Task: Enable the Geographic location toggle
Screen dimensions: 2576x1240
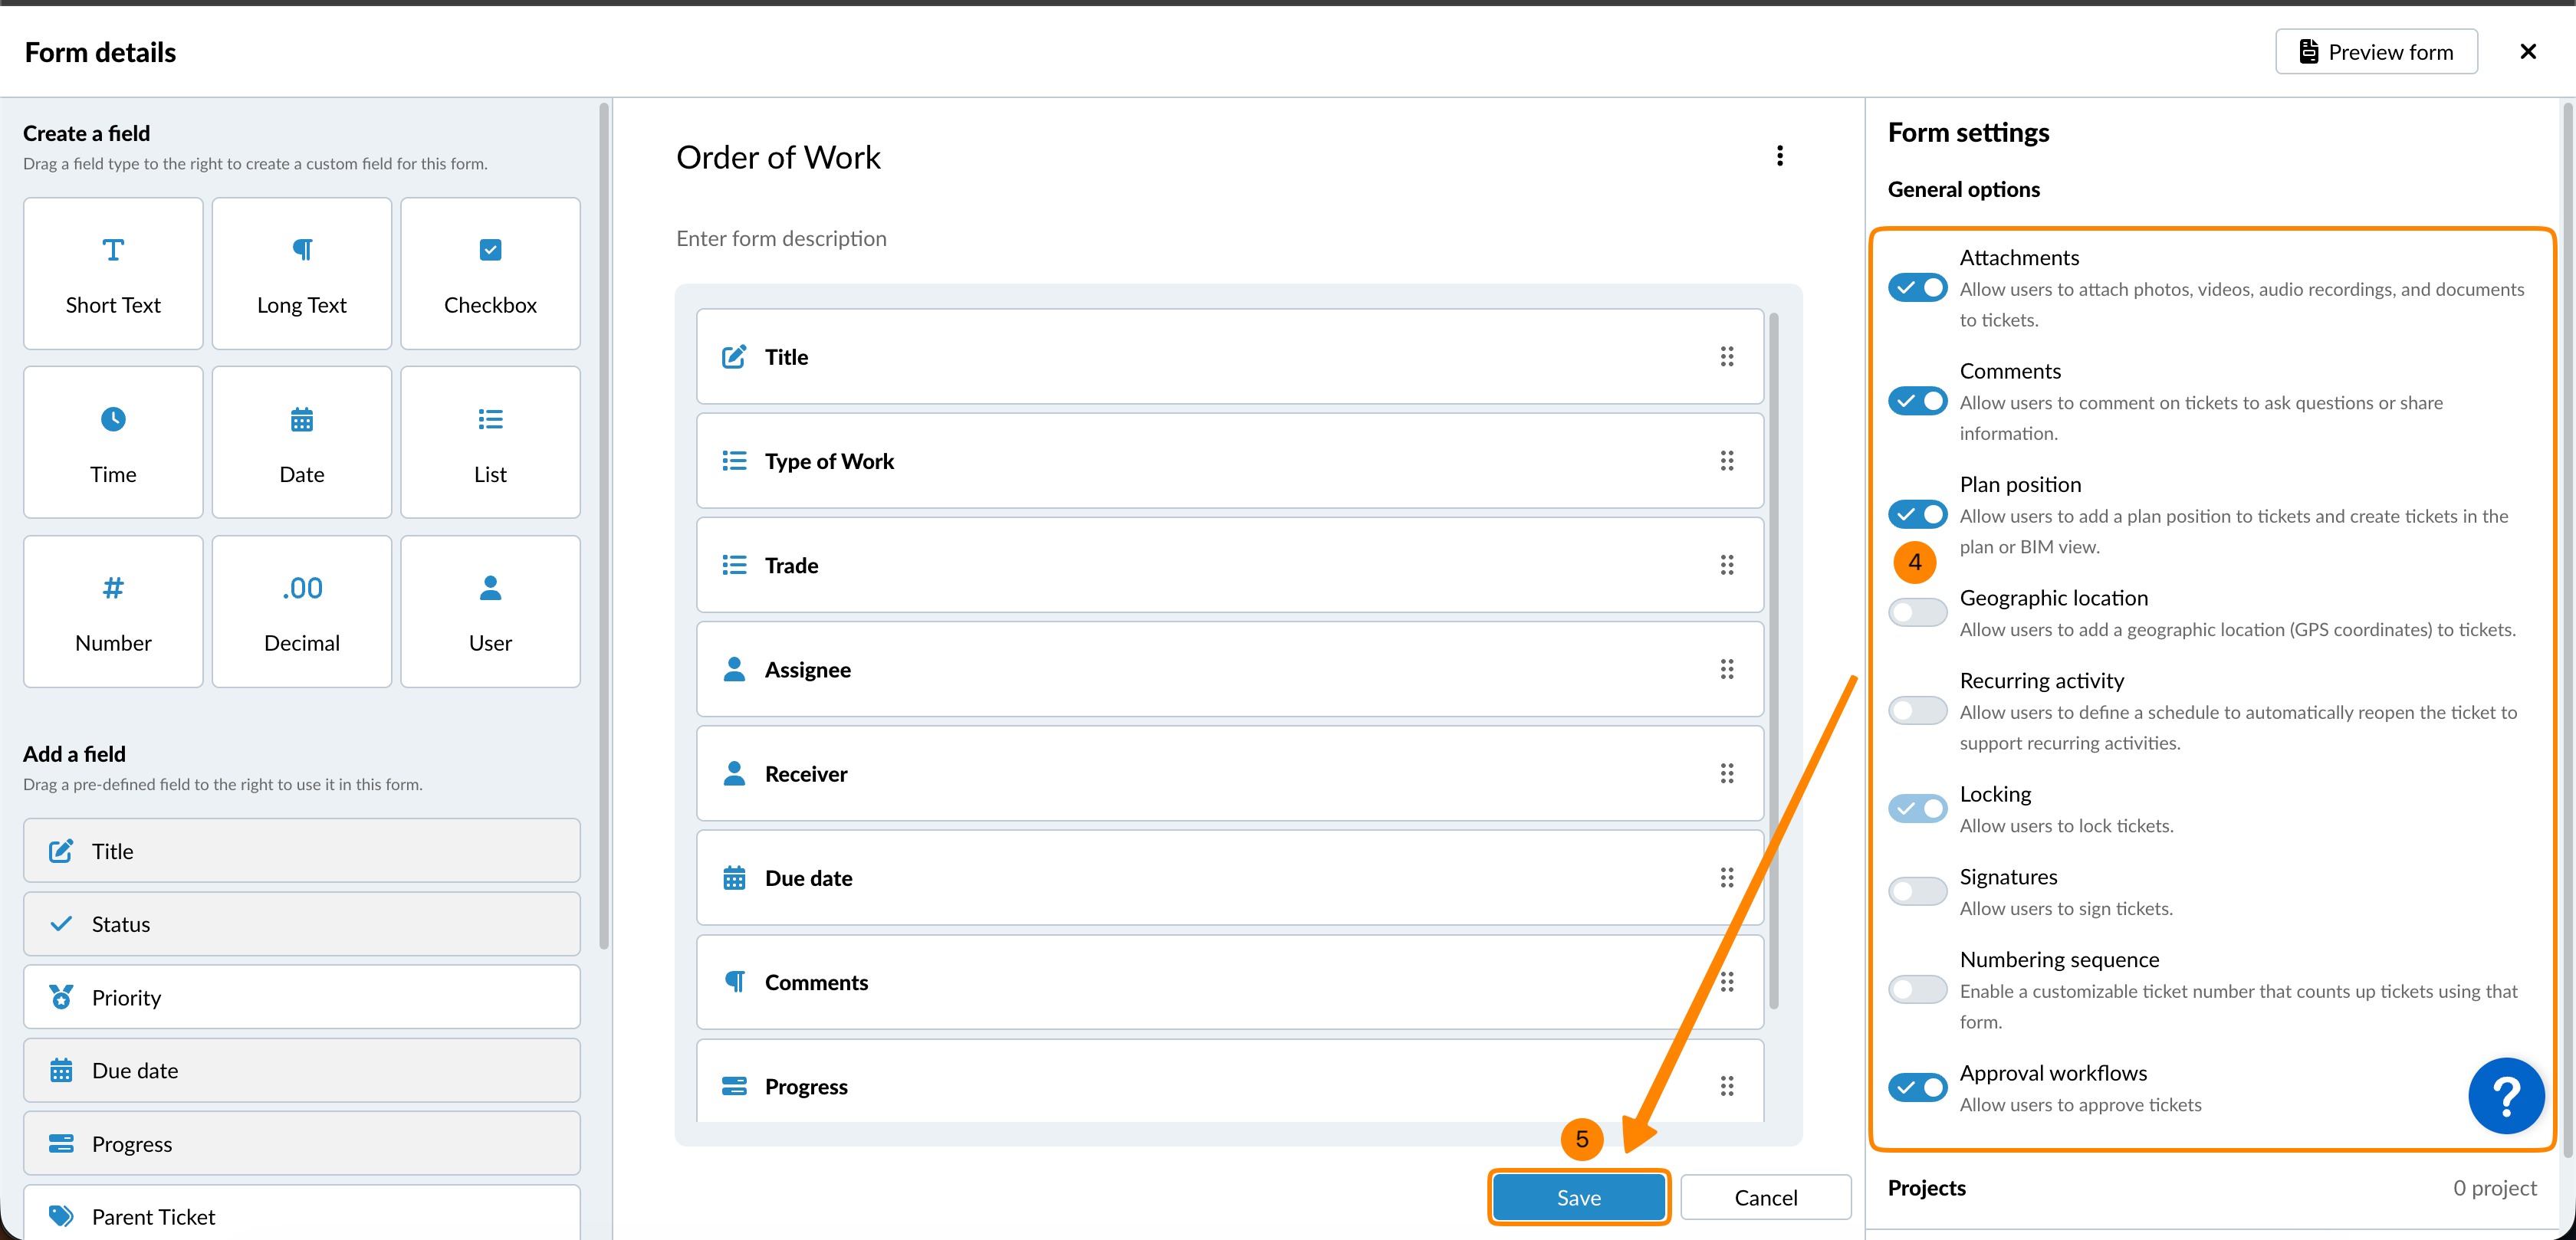Action: pyautogui.click(x=1917, y=611)
